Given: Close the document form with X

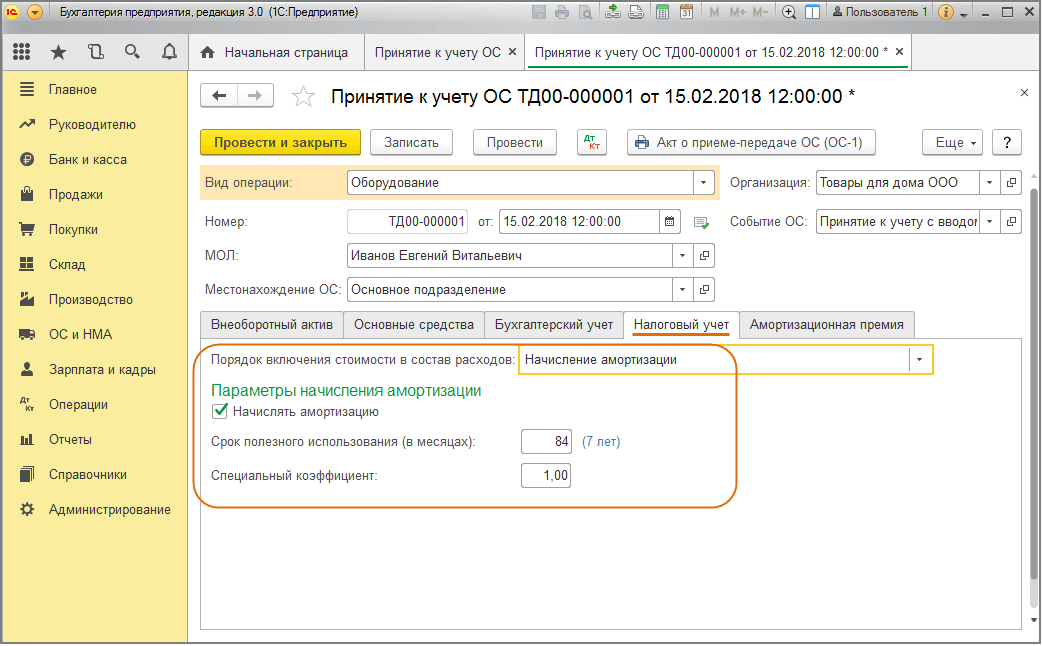Looking at the screenshot, I should point(1024,93).
